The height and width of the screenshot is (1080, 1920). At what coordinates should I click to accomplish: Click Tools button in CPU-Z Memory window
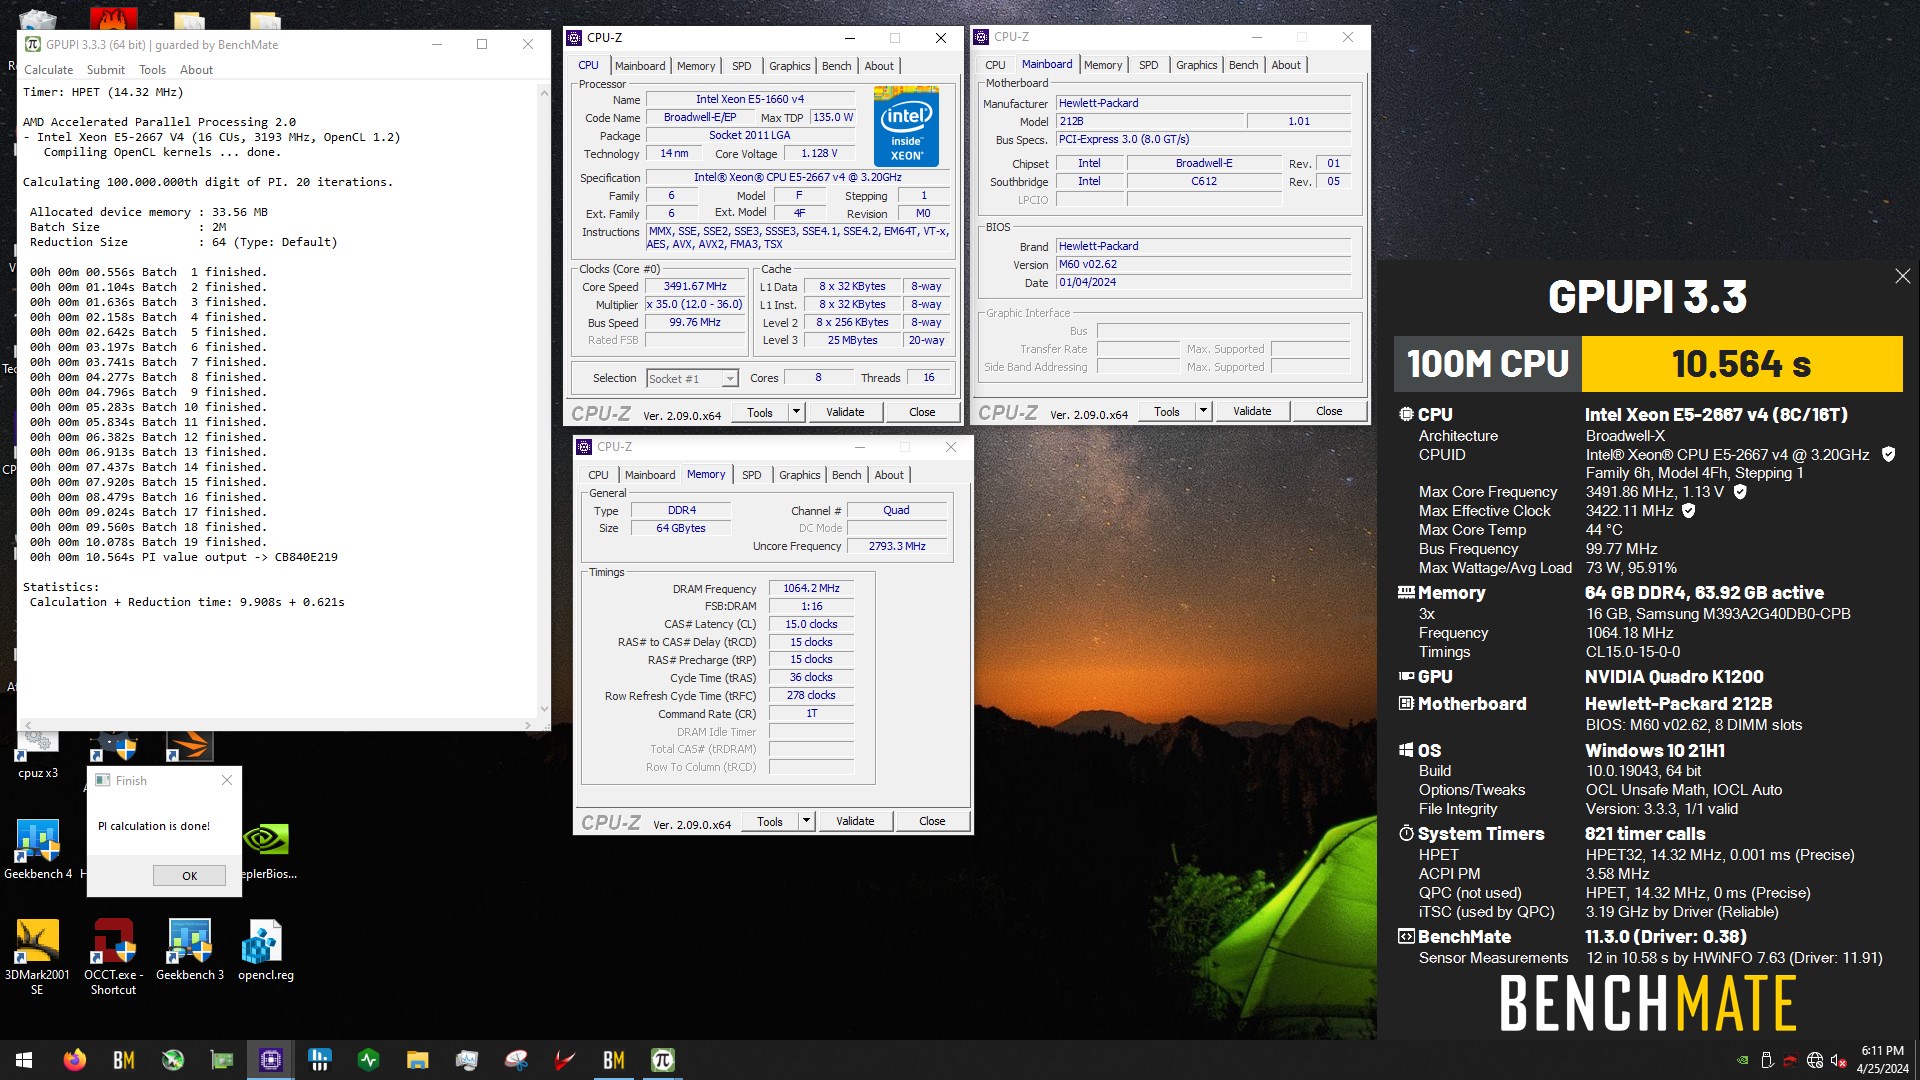(x=770, y=821)
